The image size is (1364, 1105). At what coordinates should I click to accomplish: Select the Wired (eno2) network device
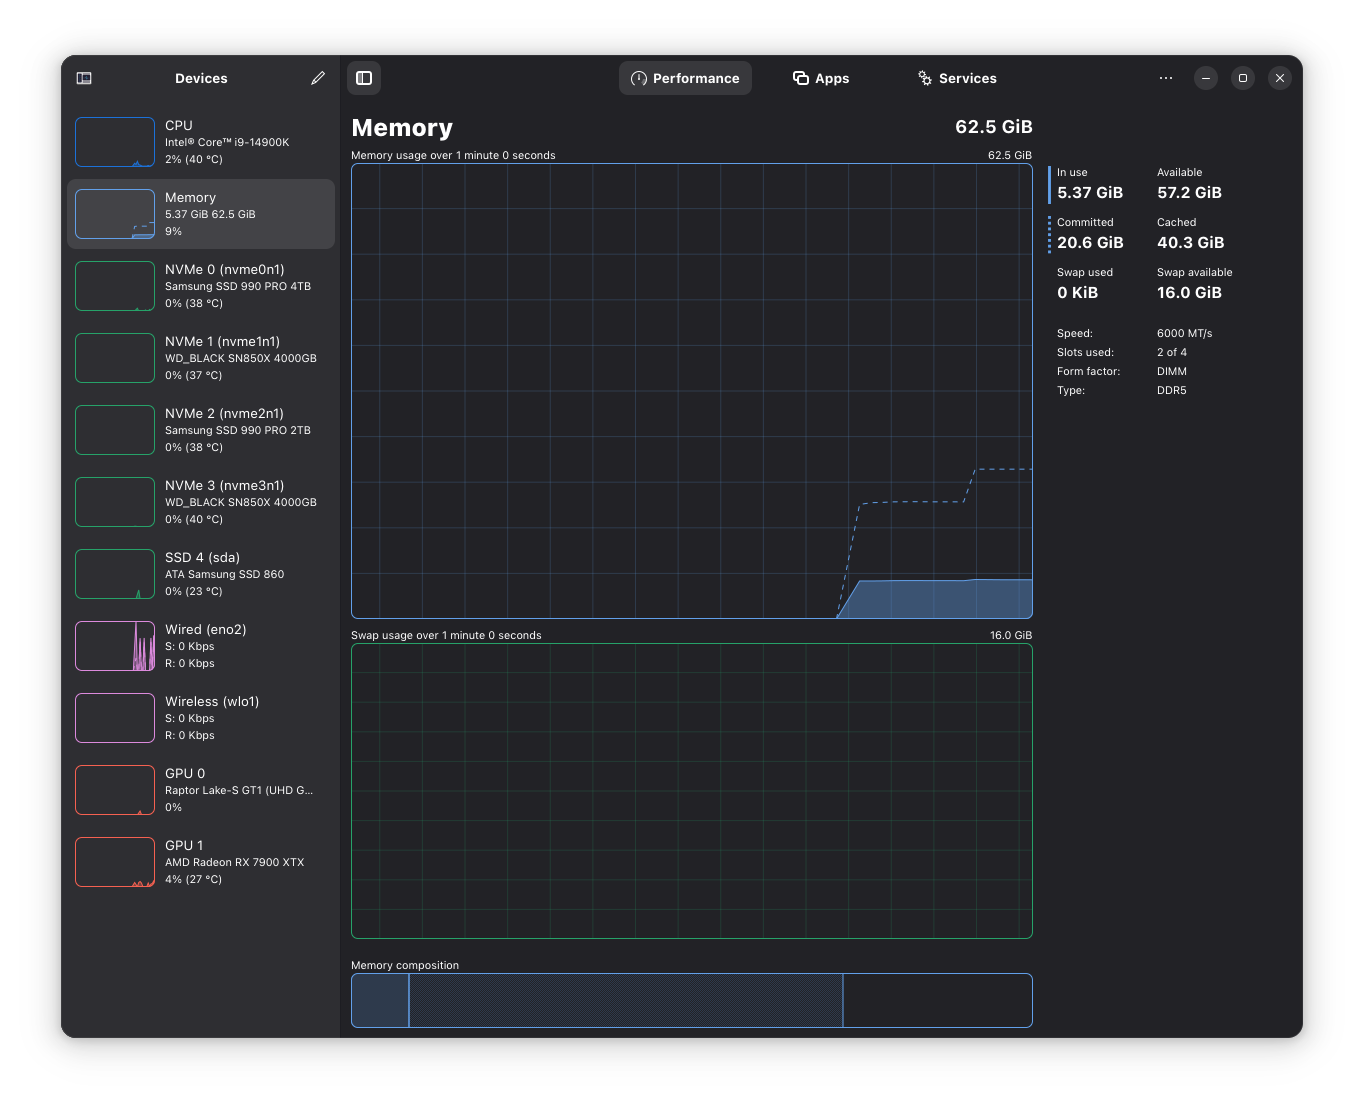tap(201, 646)
